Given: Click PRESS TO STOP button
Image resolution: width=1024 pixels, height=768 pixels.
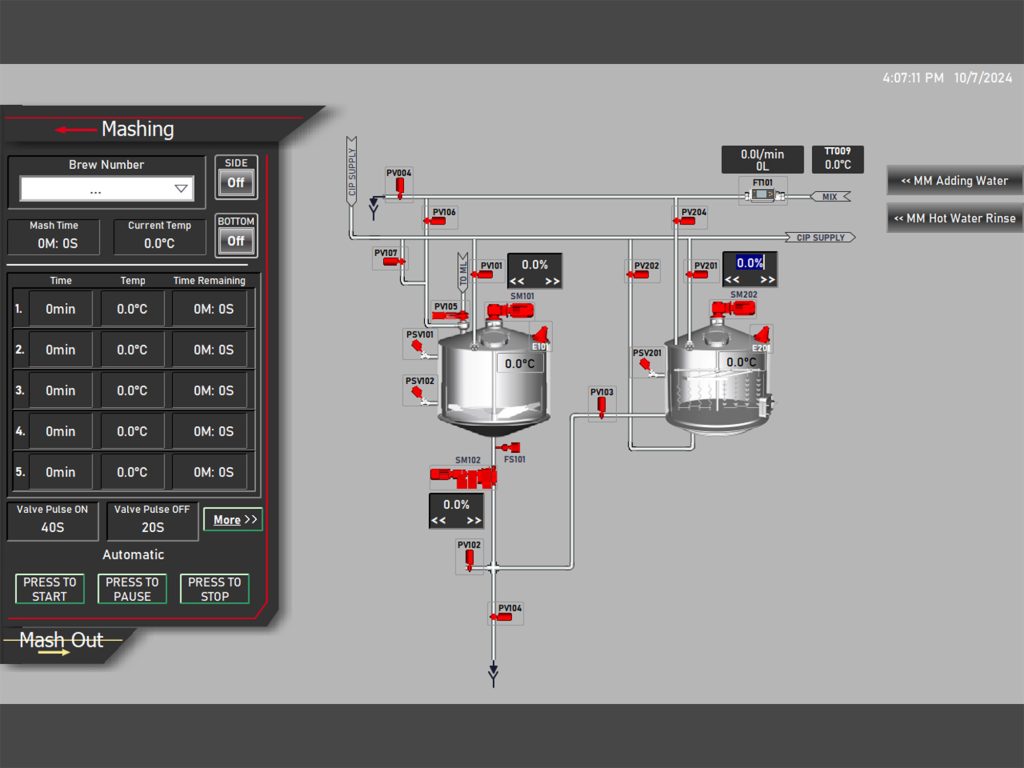Looking at the screenshot, I should tap(214, 589).
